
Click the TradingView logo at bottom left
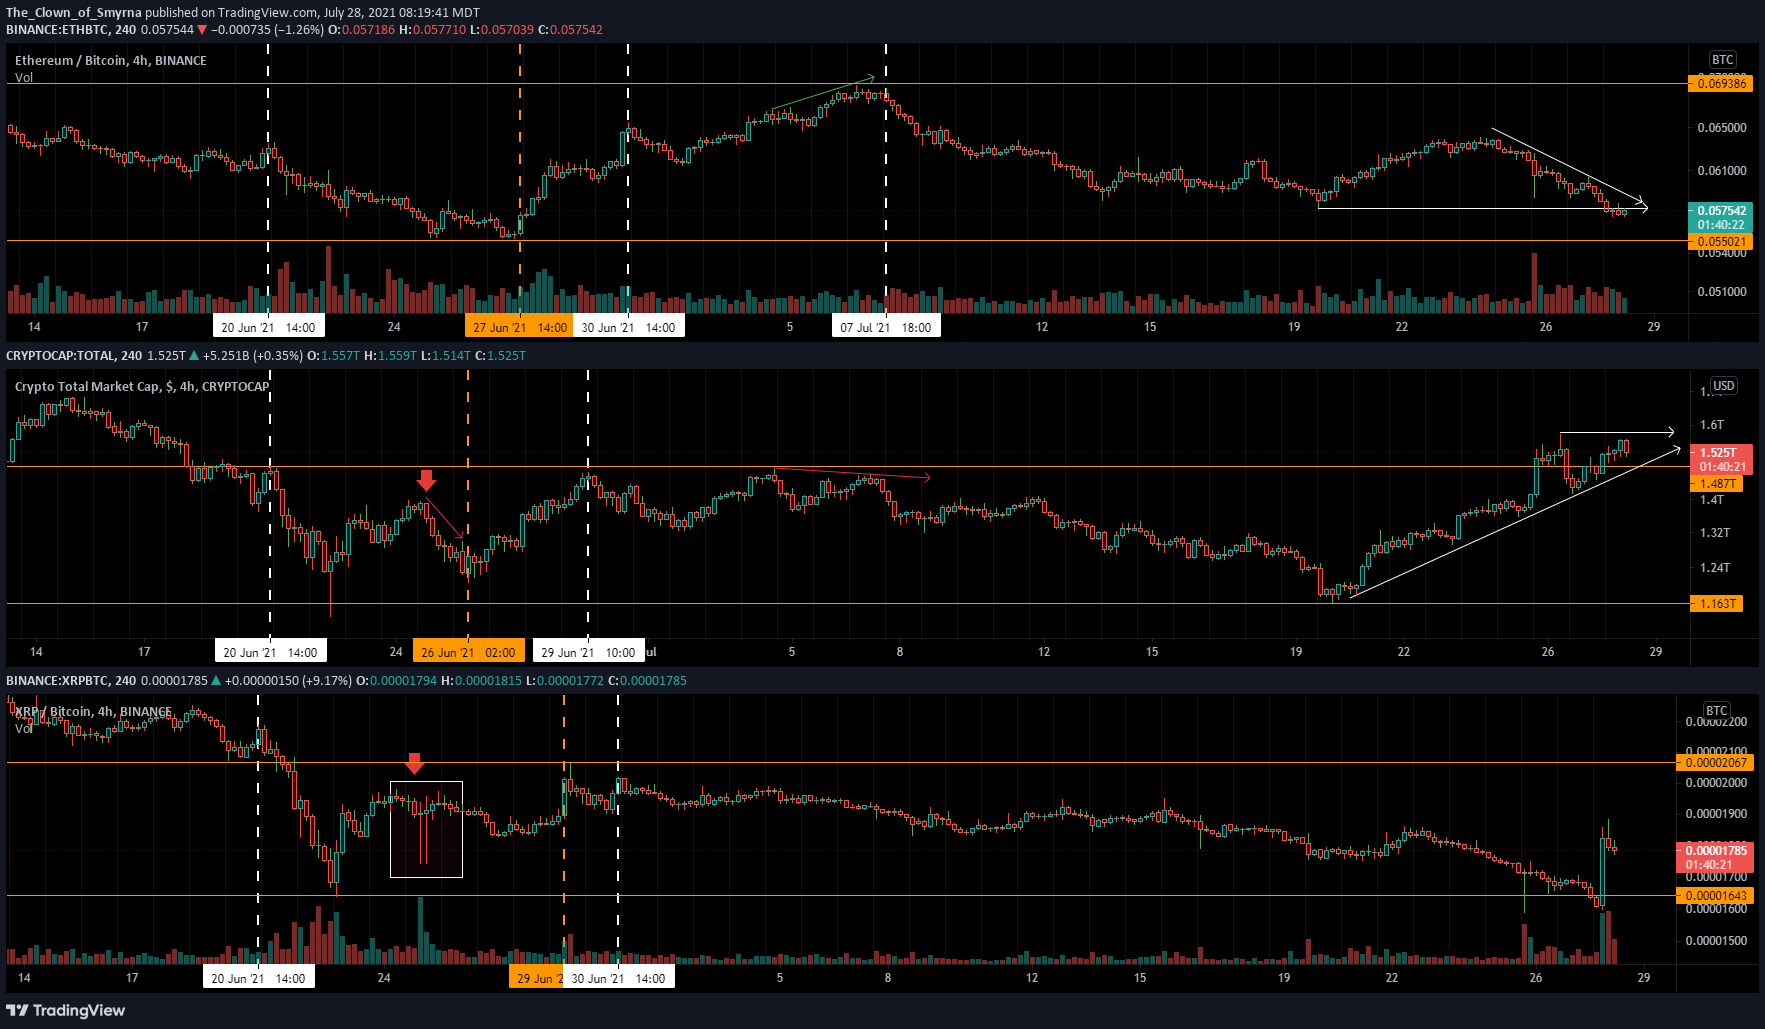66,1010
